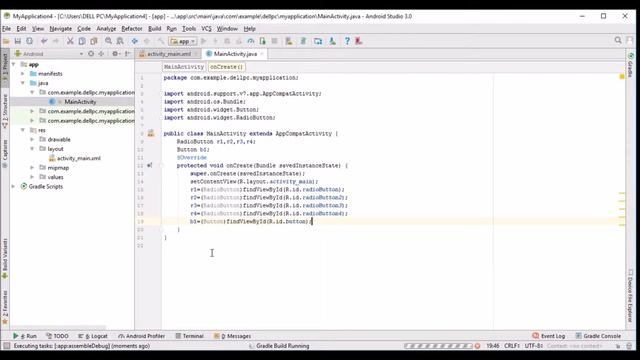640x360 pixels.
Task: Click the Run app play icon
Action: (204, 41)
